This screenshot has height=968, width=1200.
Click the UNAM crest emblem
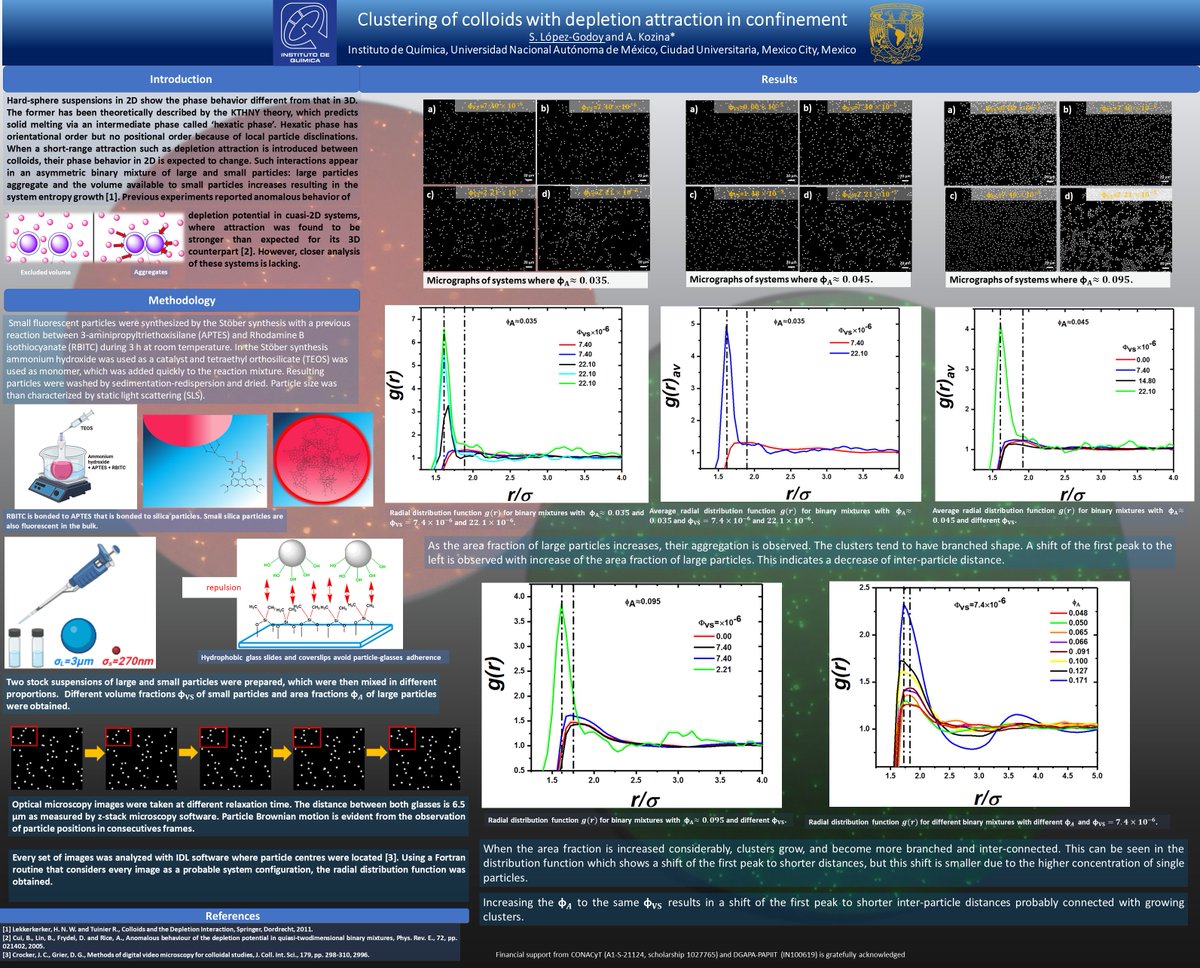(894, 31)
